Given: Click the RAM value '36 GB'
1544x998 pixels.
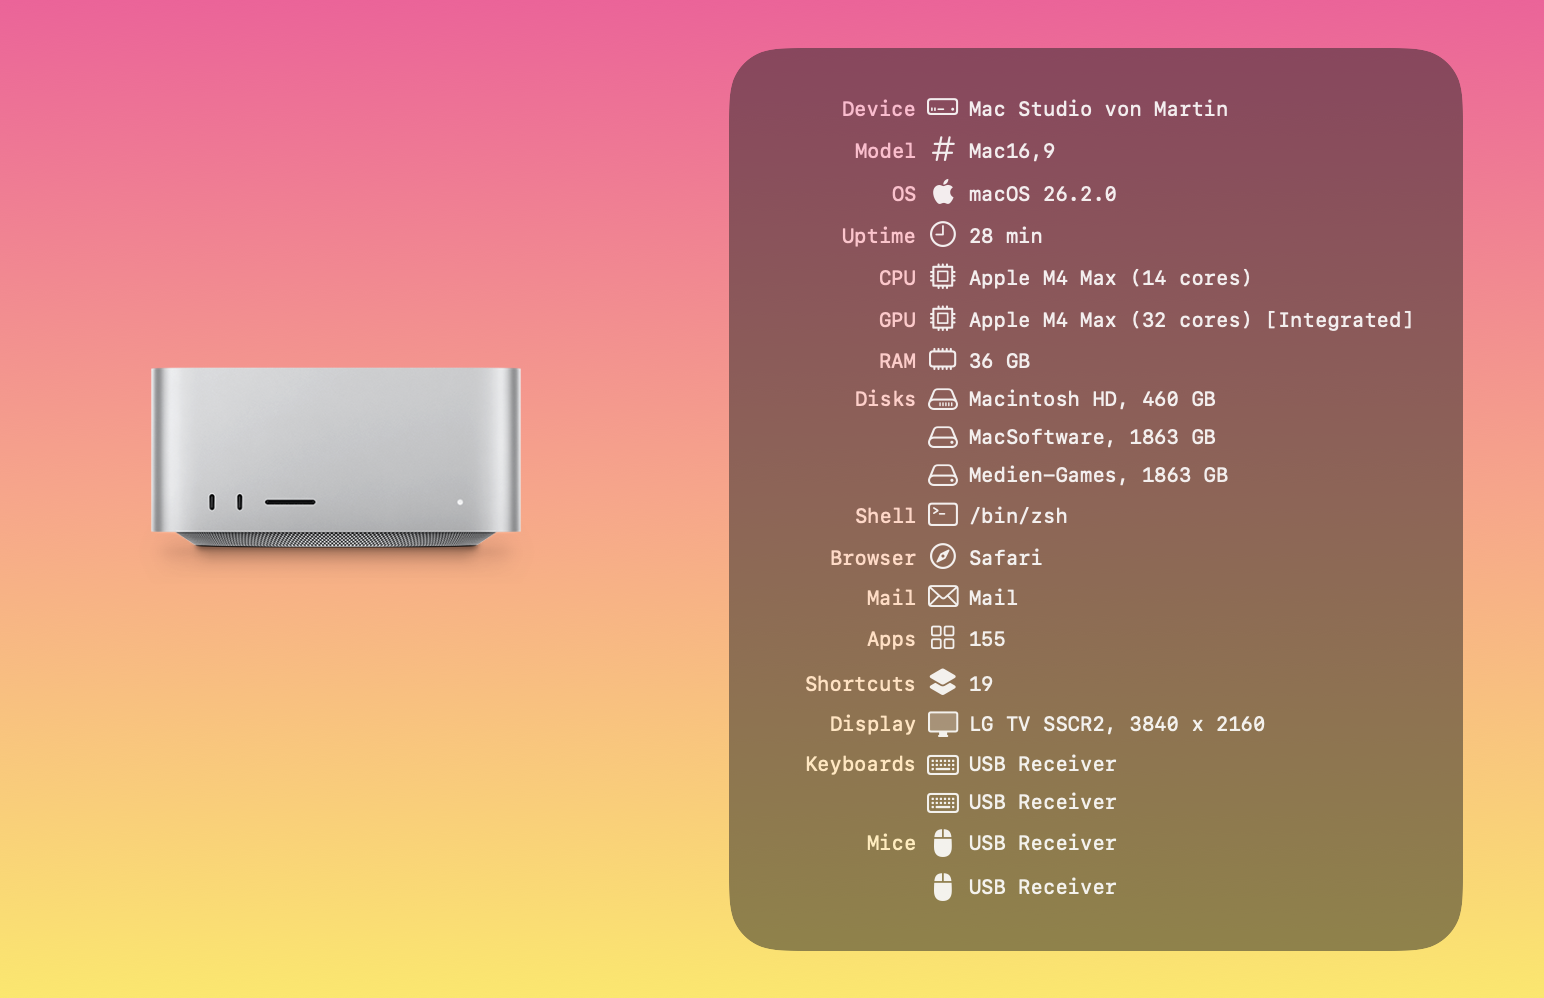Looking at the screenshot, I should click(x=999, y=361).
